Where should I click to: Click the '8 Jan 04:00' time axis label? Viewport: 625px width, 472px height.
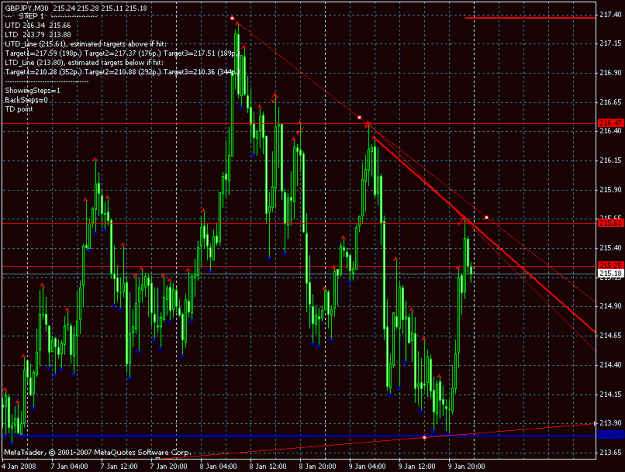pyautogui.click(x=218, y=466)
